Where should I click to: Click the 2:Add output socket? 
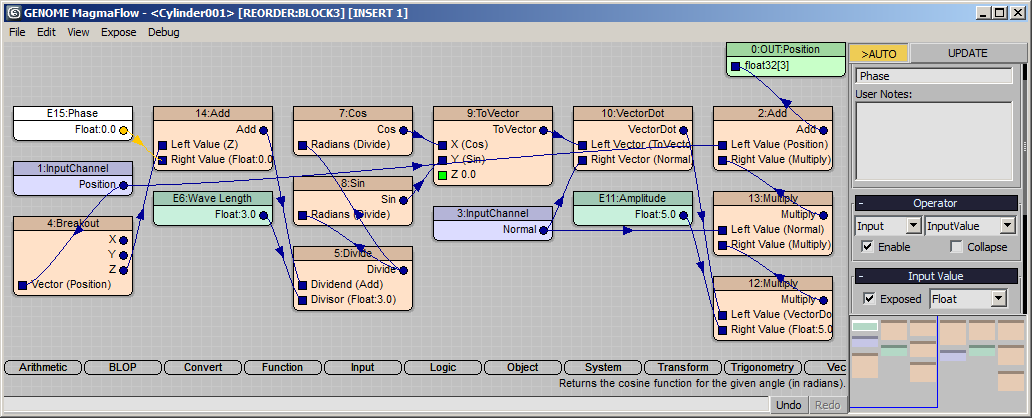point(823,130)
